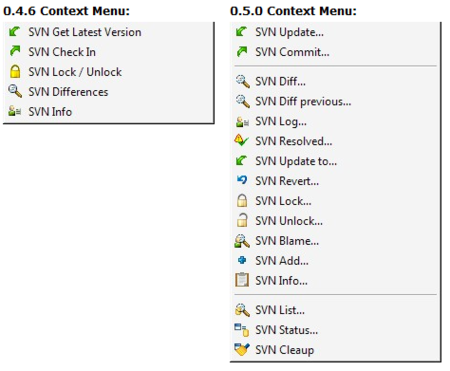
Task: Click the SVN Get Latest Version arrow icon
Action: point(15,32)
